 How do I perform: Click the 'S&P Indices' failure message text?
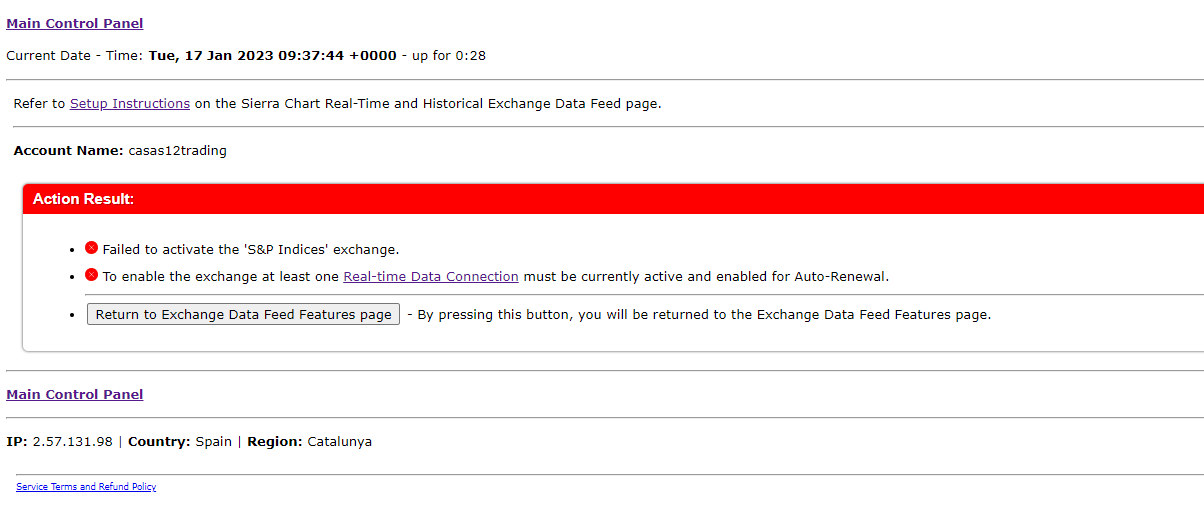[250, 249]
